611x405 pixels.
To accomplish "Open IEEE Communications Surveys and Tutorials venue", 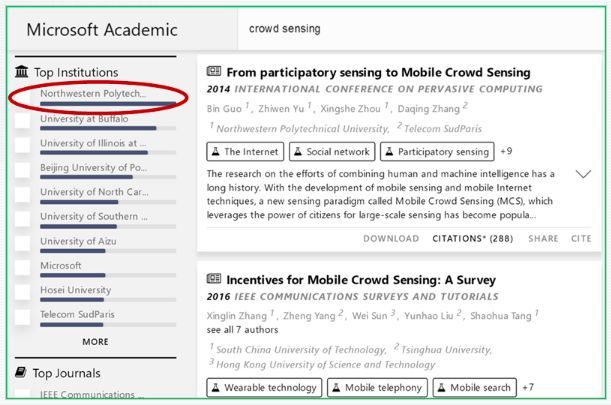I will tap(366, 296).
